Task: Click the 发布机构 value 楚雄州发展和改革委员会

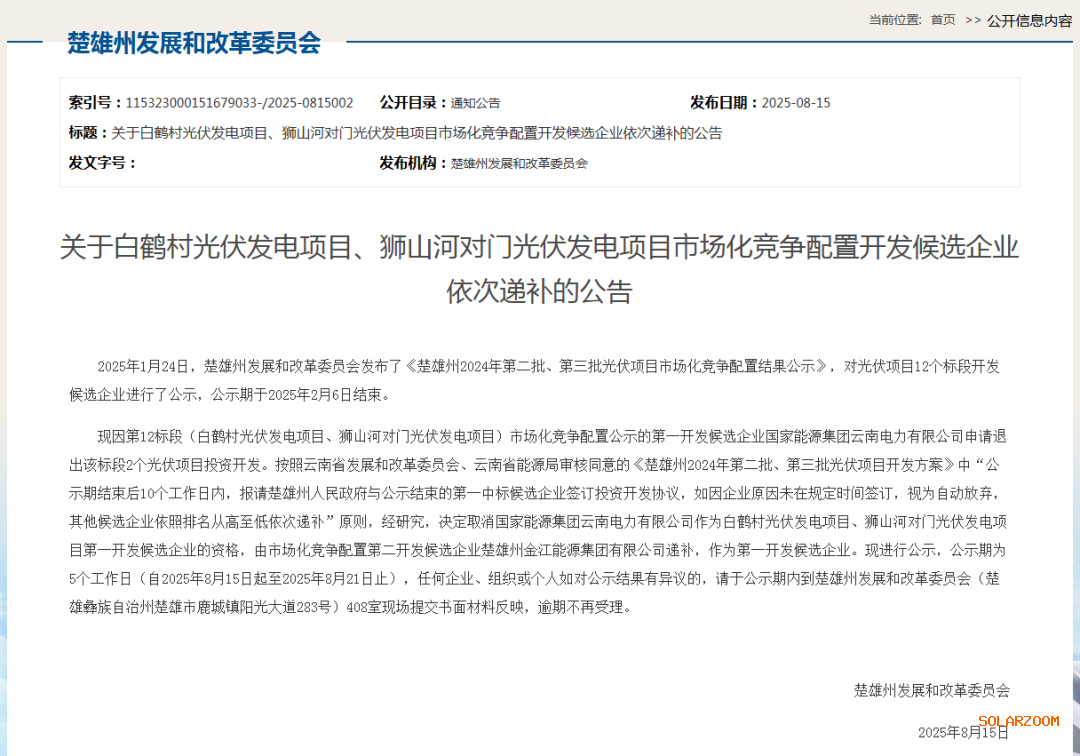Action: (519, 163)
